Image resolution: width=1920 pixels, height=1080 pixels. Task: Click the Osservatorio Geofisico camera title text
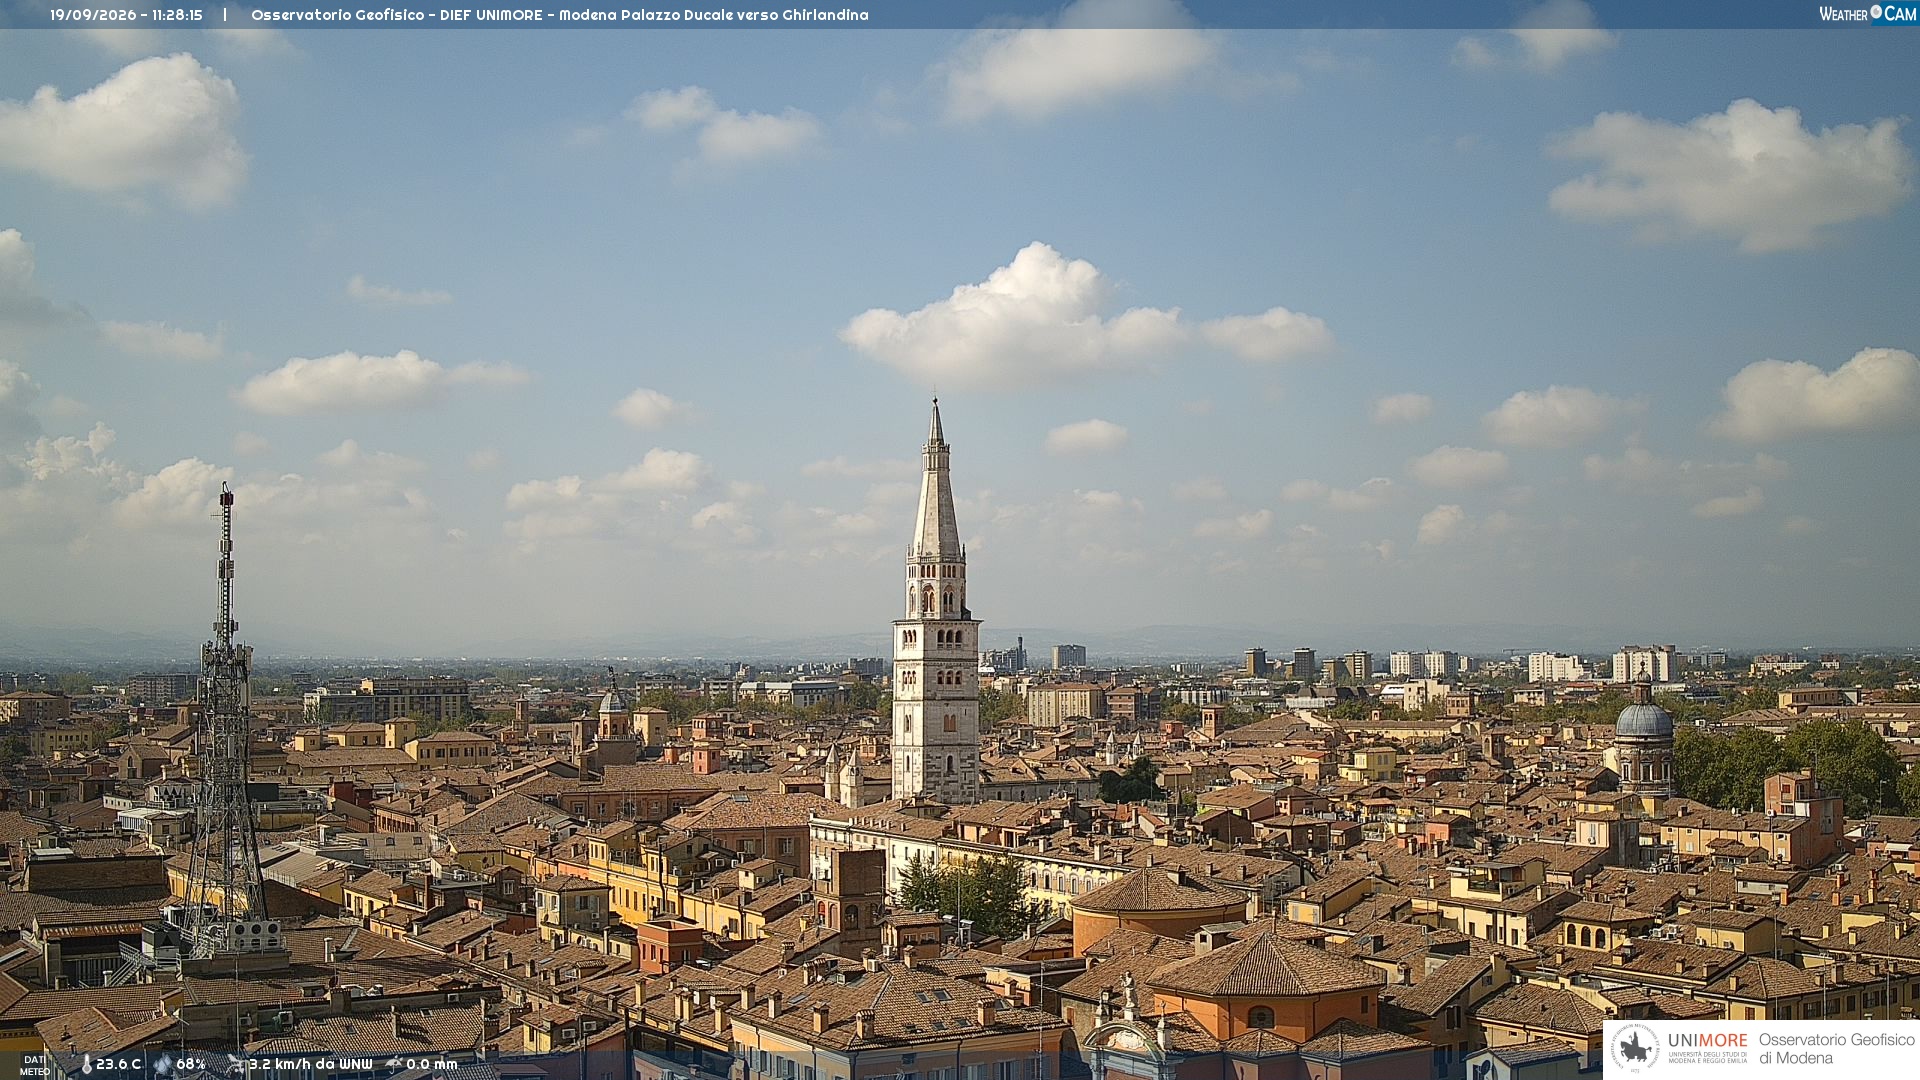click(560, 15)
